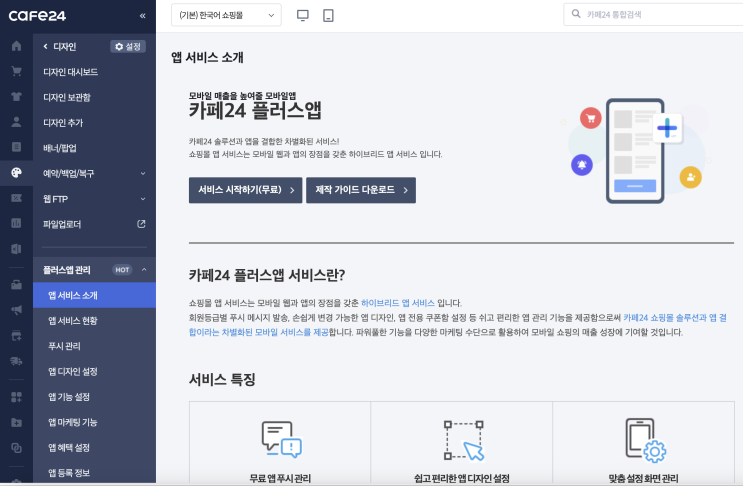Click the 카페24 플러스앱 서비스란? heading
Viewport: 743px width, 486px height.
pyautogui.click(x=267, y=275)
